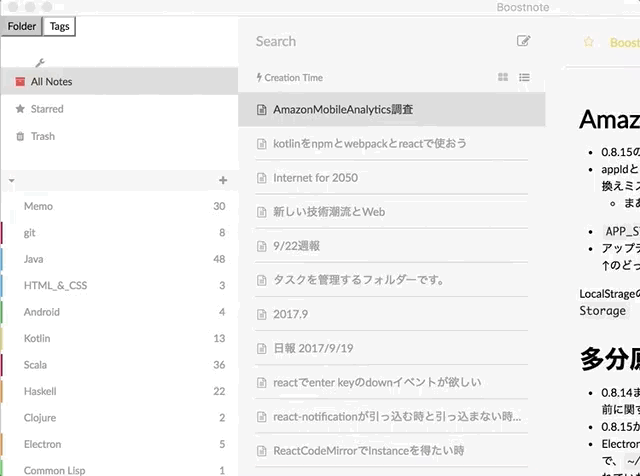Click the document icon beside 2017.9
Screen dimensions: 640x476
pos(262,314)
